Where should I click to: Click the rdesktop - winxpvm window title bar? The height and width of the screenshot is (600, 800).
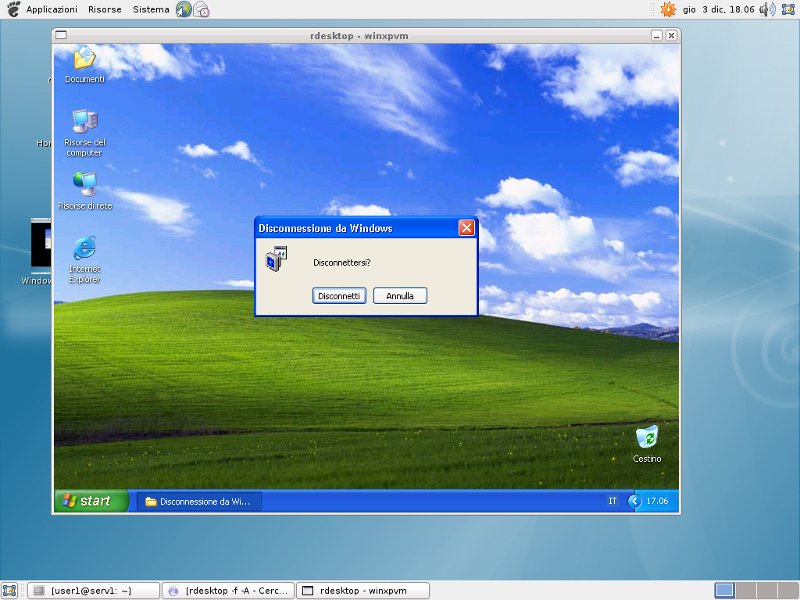pyautogui.click(x=359, y=36)
